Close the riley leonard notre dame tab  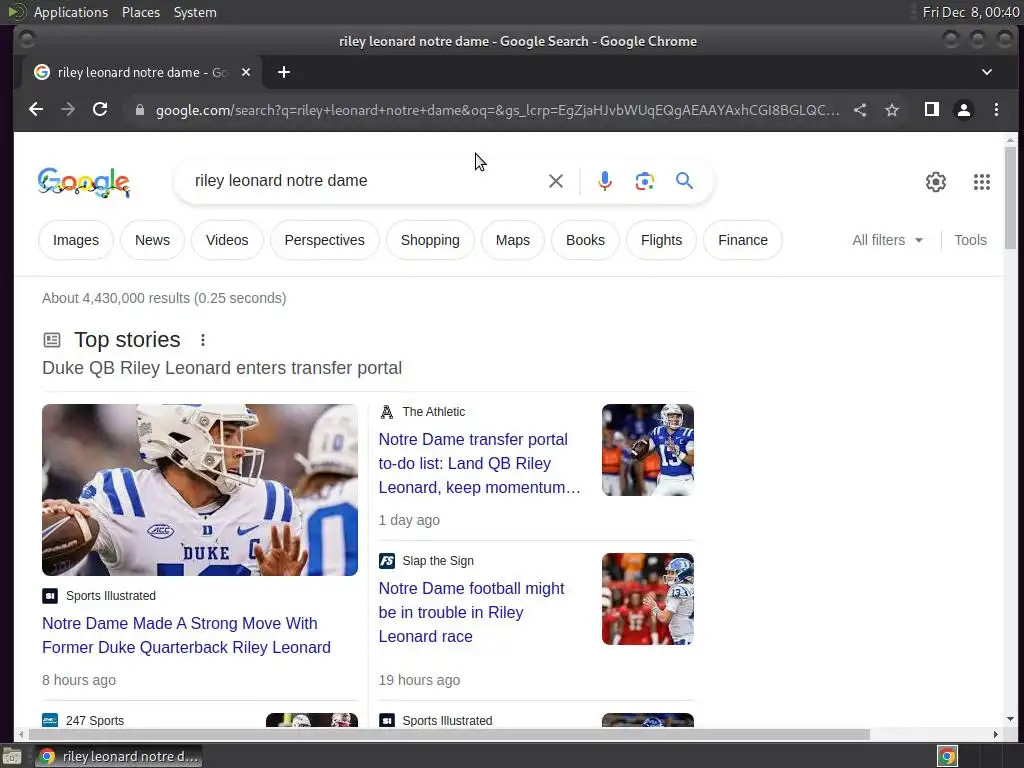point(246,72)
